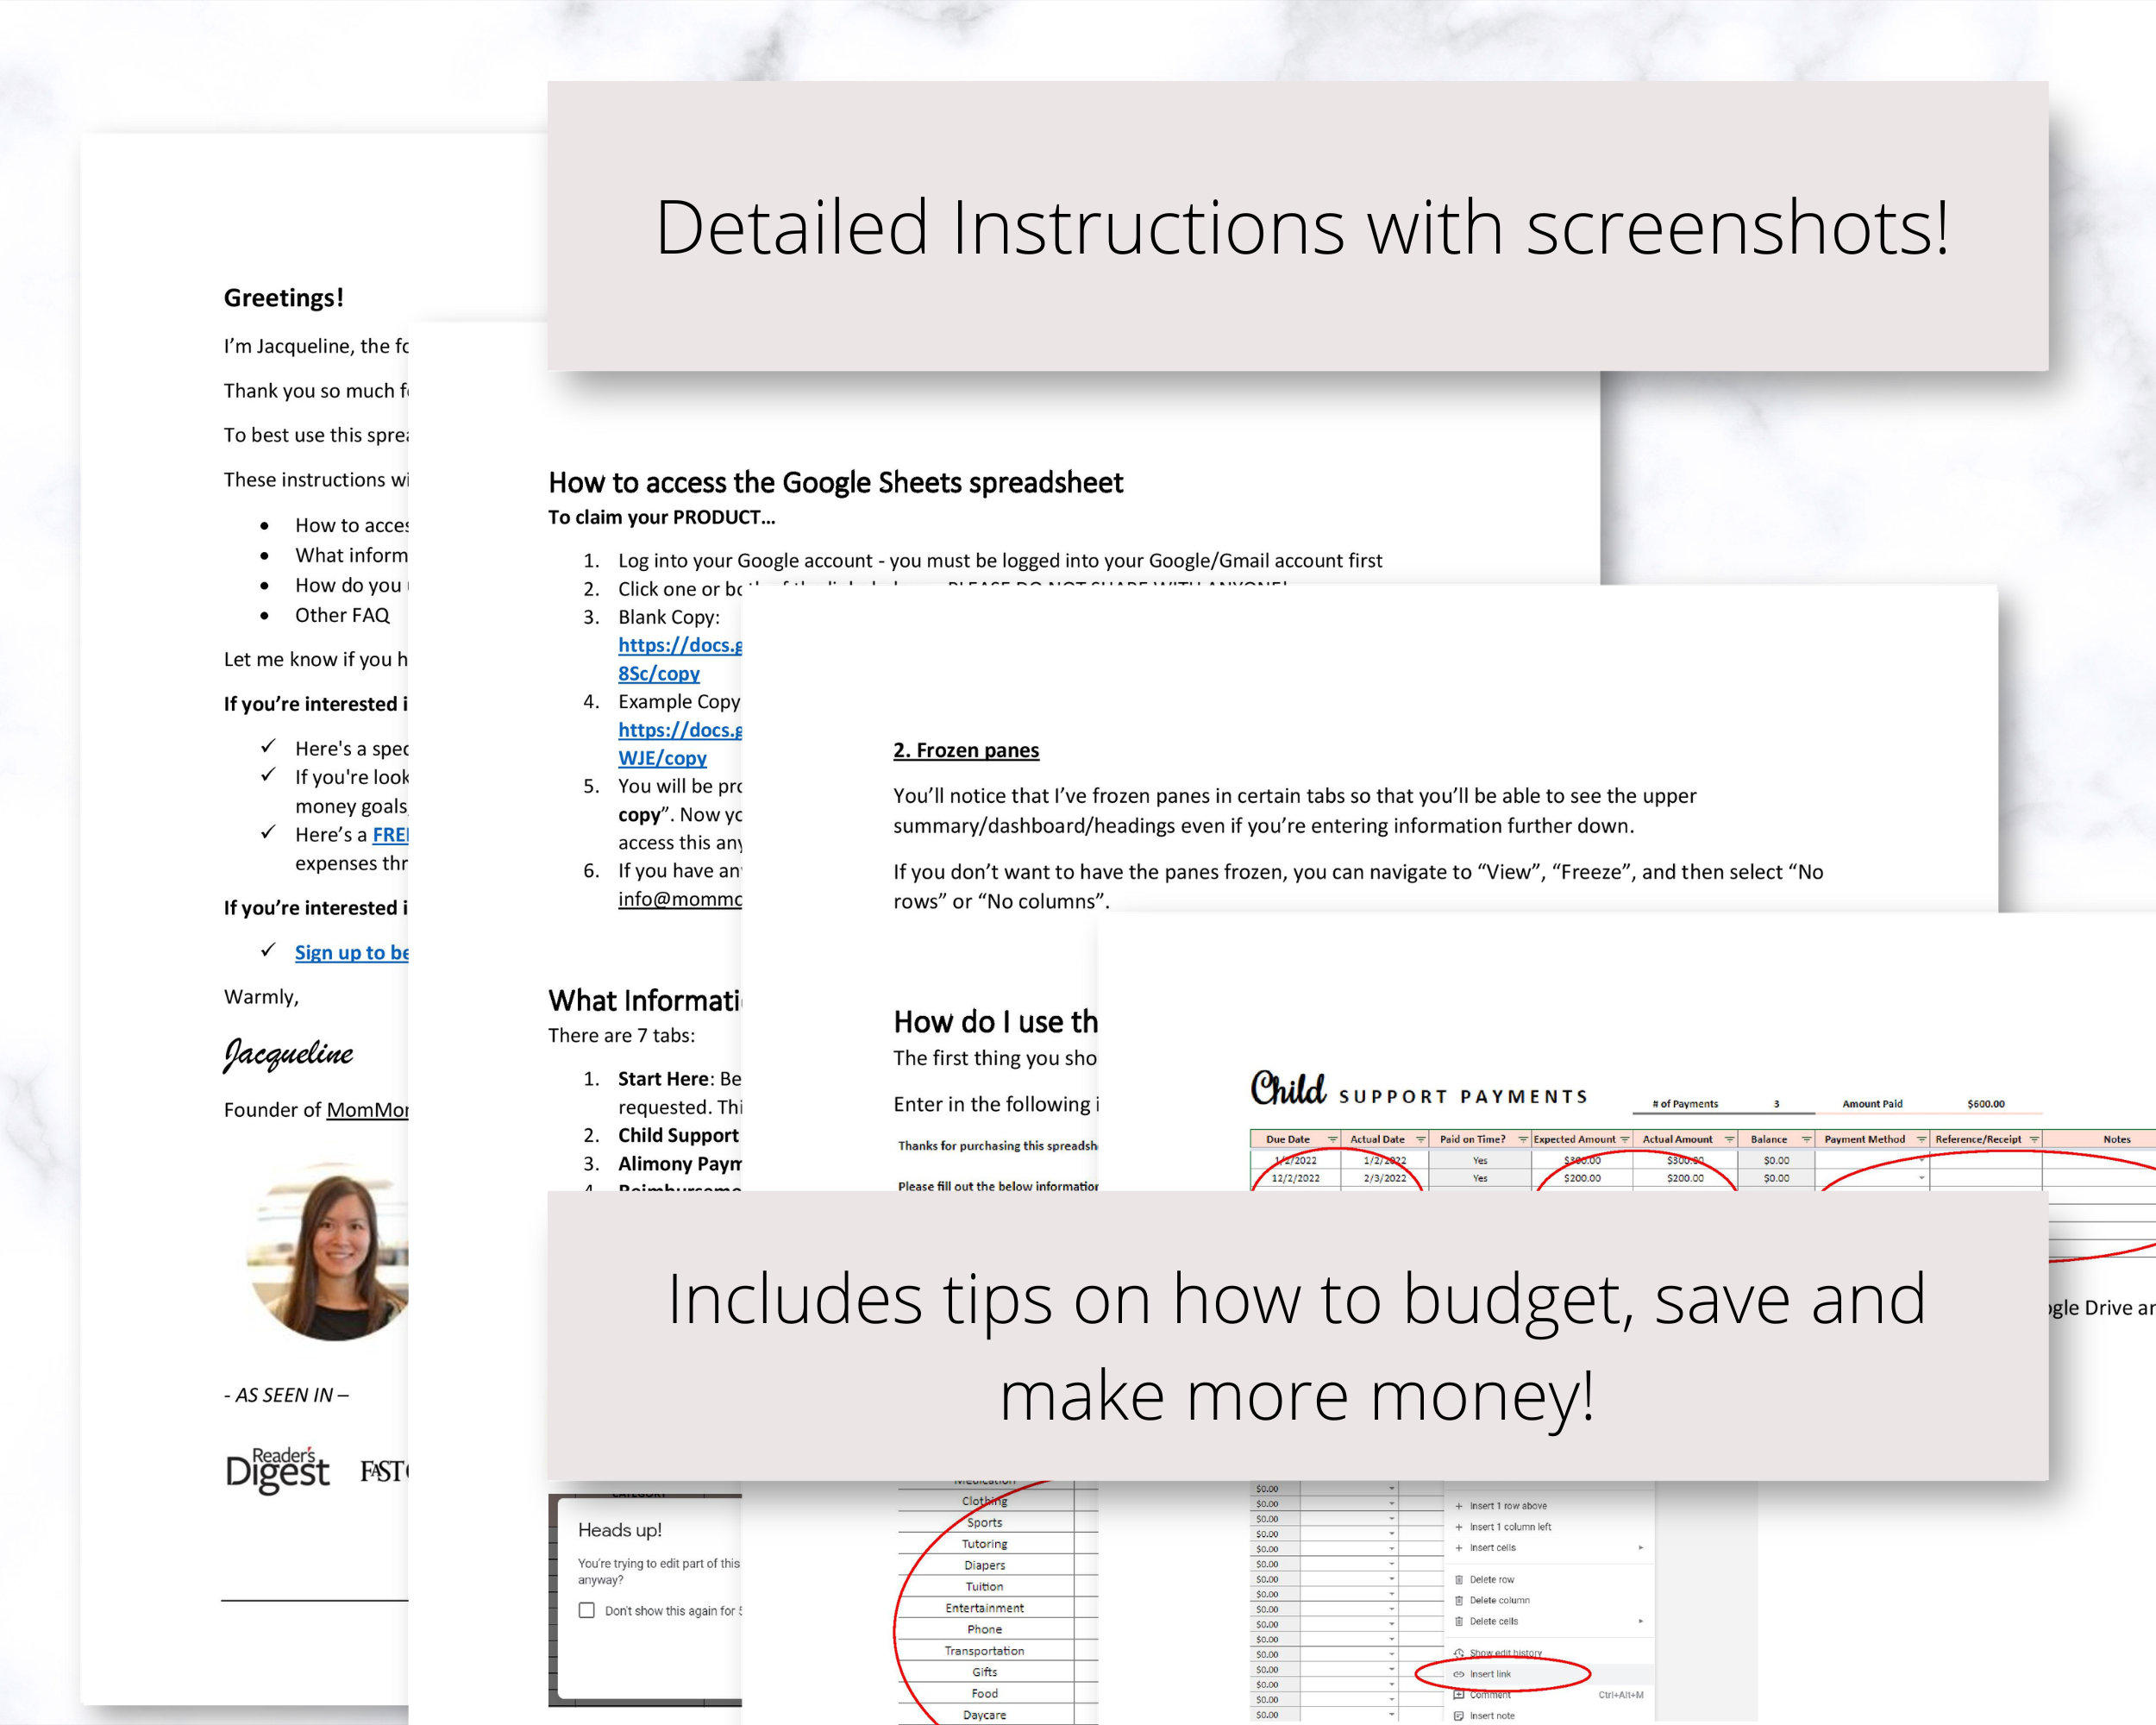
Task: Click the Notes cell in the Child Support table
Action: click(2100, 1160)
